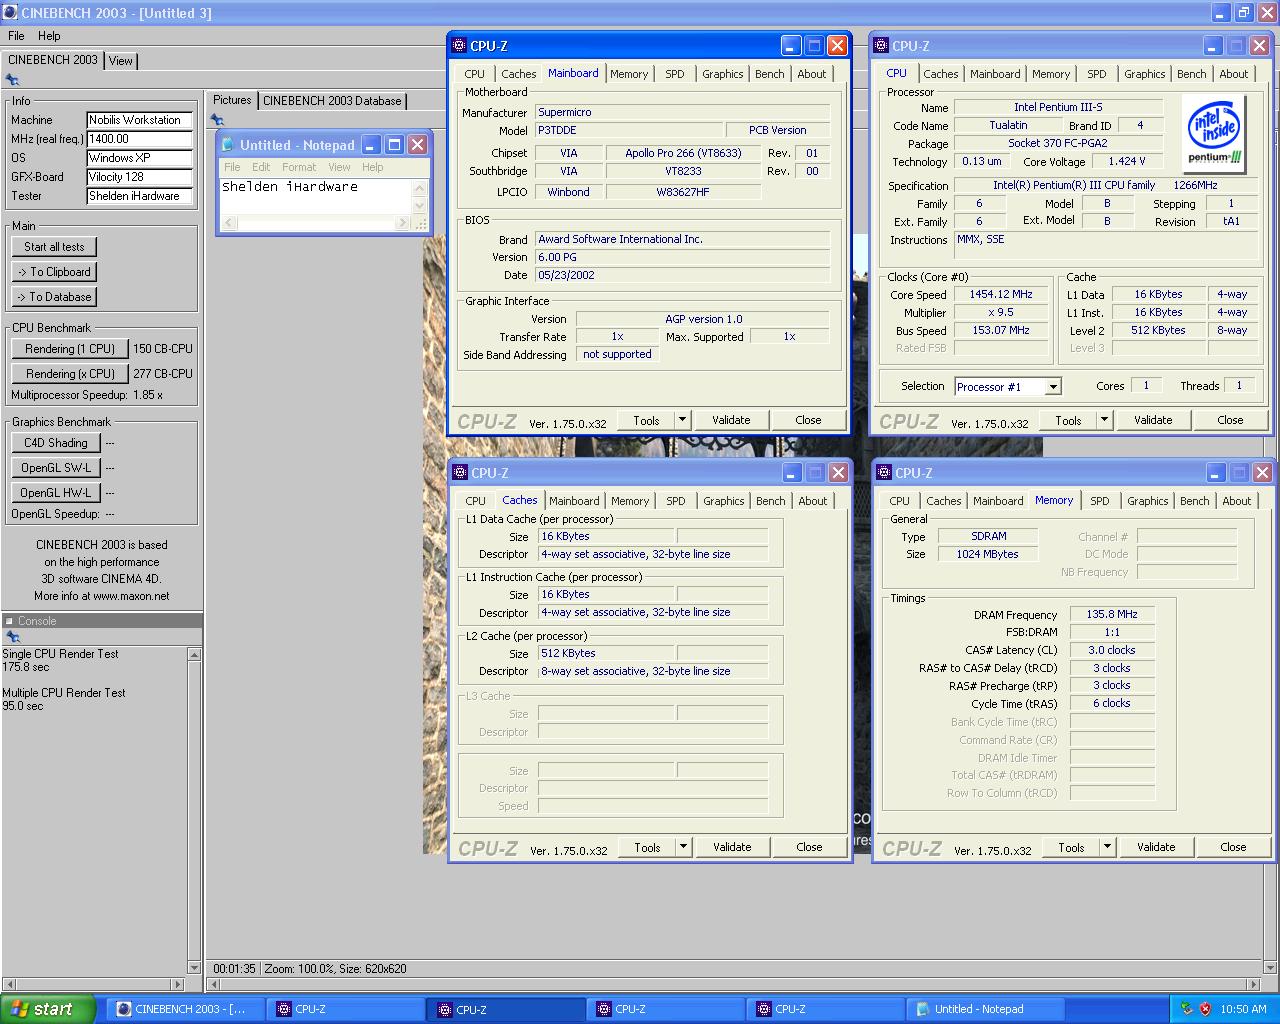Open the CINEBENCH 2003 Database tab
This screenshot has width=1280, height=1024.
click(x=332, y=101)
